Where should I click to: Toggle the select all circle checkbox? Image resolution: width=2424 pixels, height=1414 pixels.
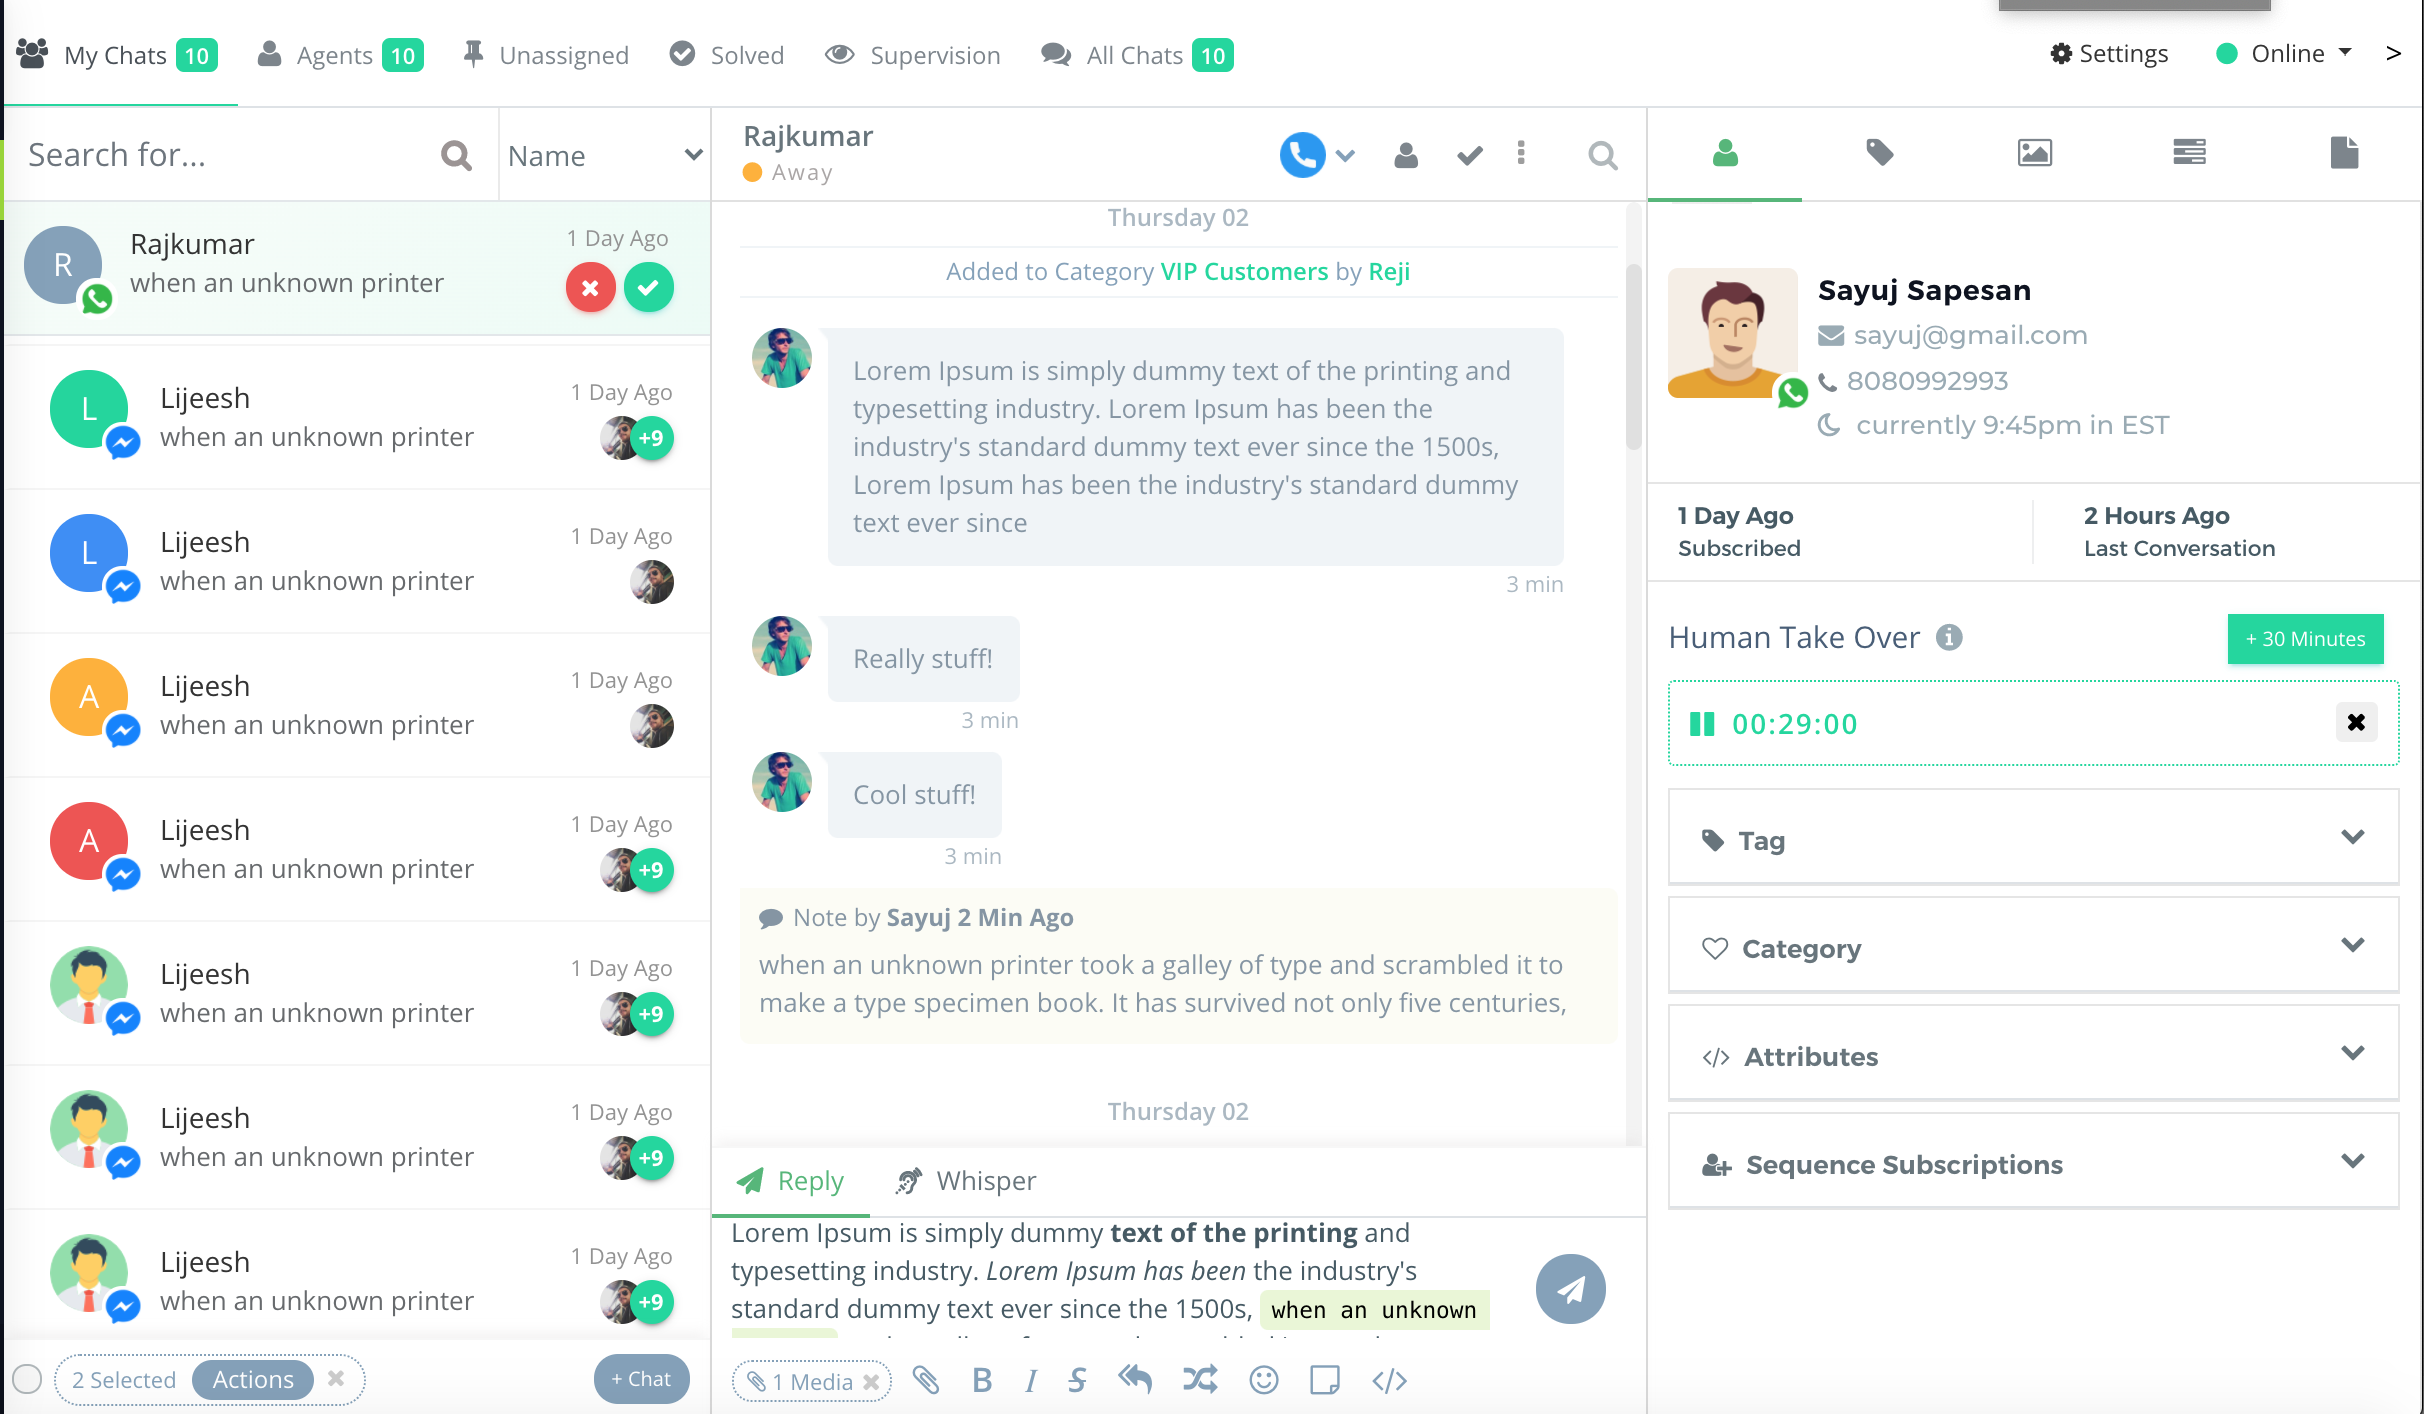point(27,1380)
